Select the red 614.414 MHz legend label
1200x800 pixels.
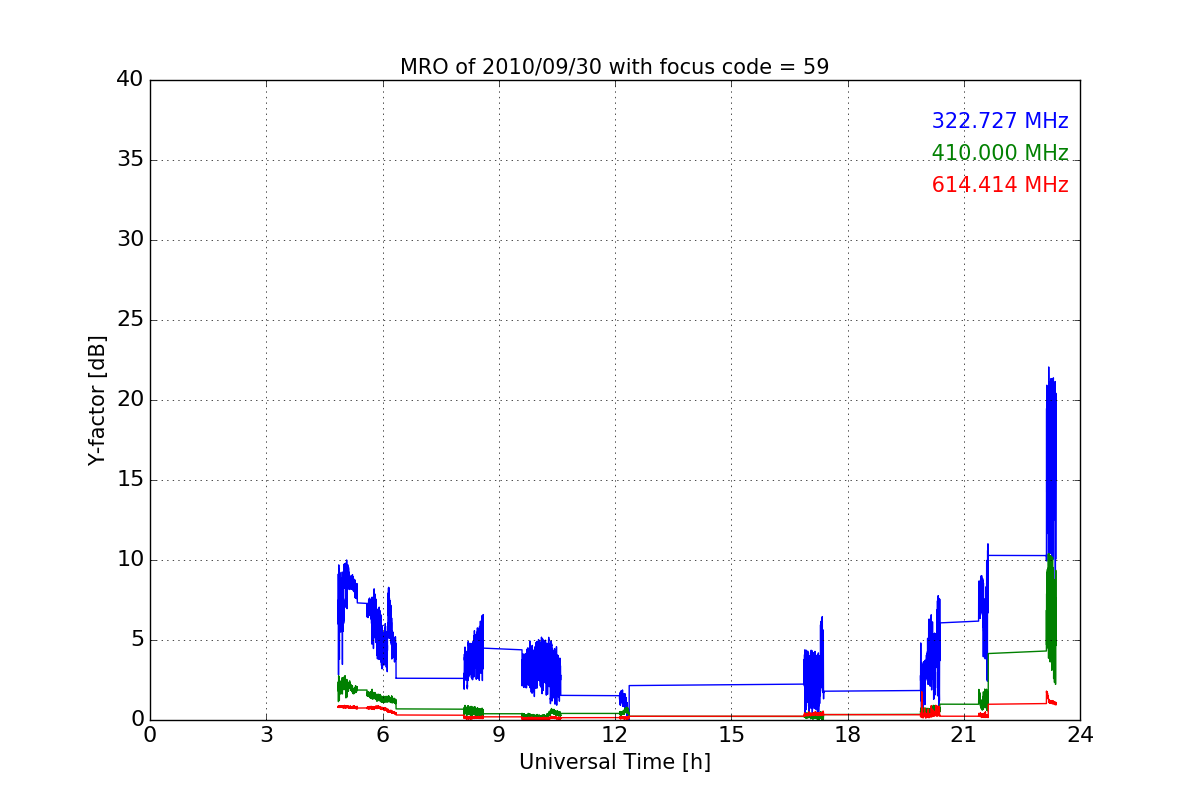click(x=1000, y=185)
